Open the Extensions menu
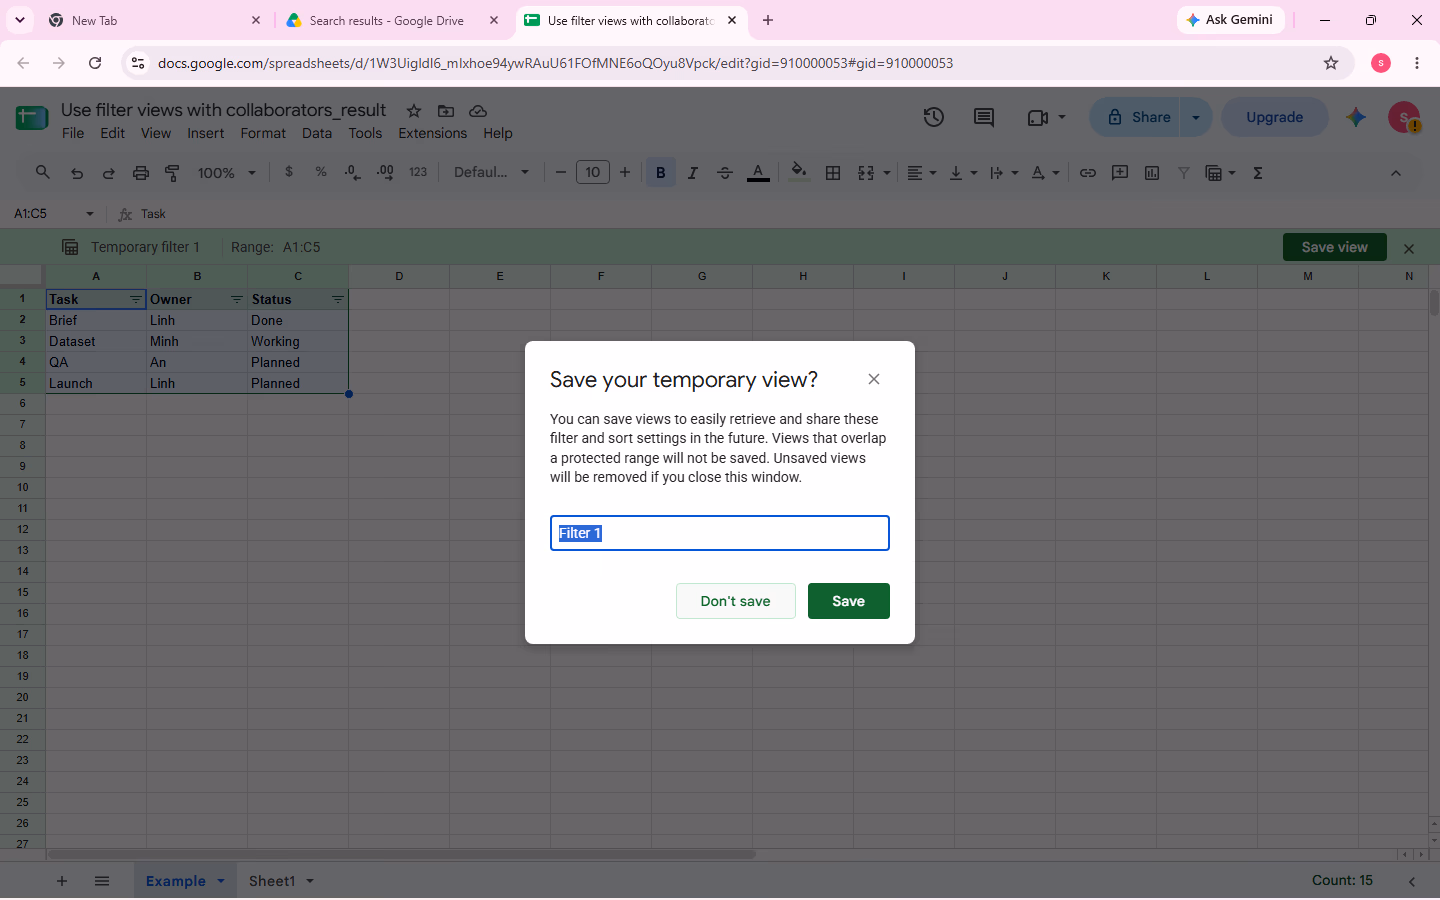1440x900 pixels. pyautogui.click(x=432, y=133)
